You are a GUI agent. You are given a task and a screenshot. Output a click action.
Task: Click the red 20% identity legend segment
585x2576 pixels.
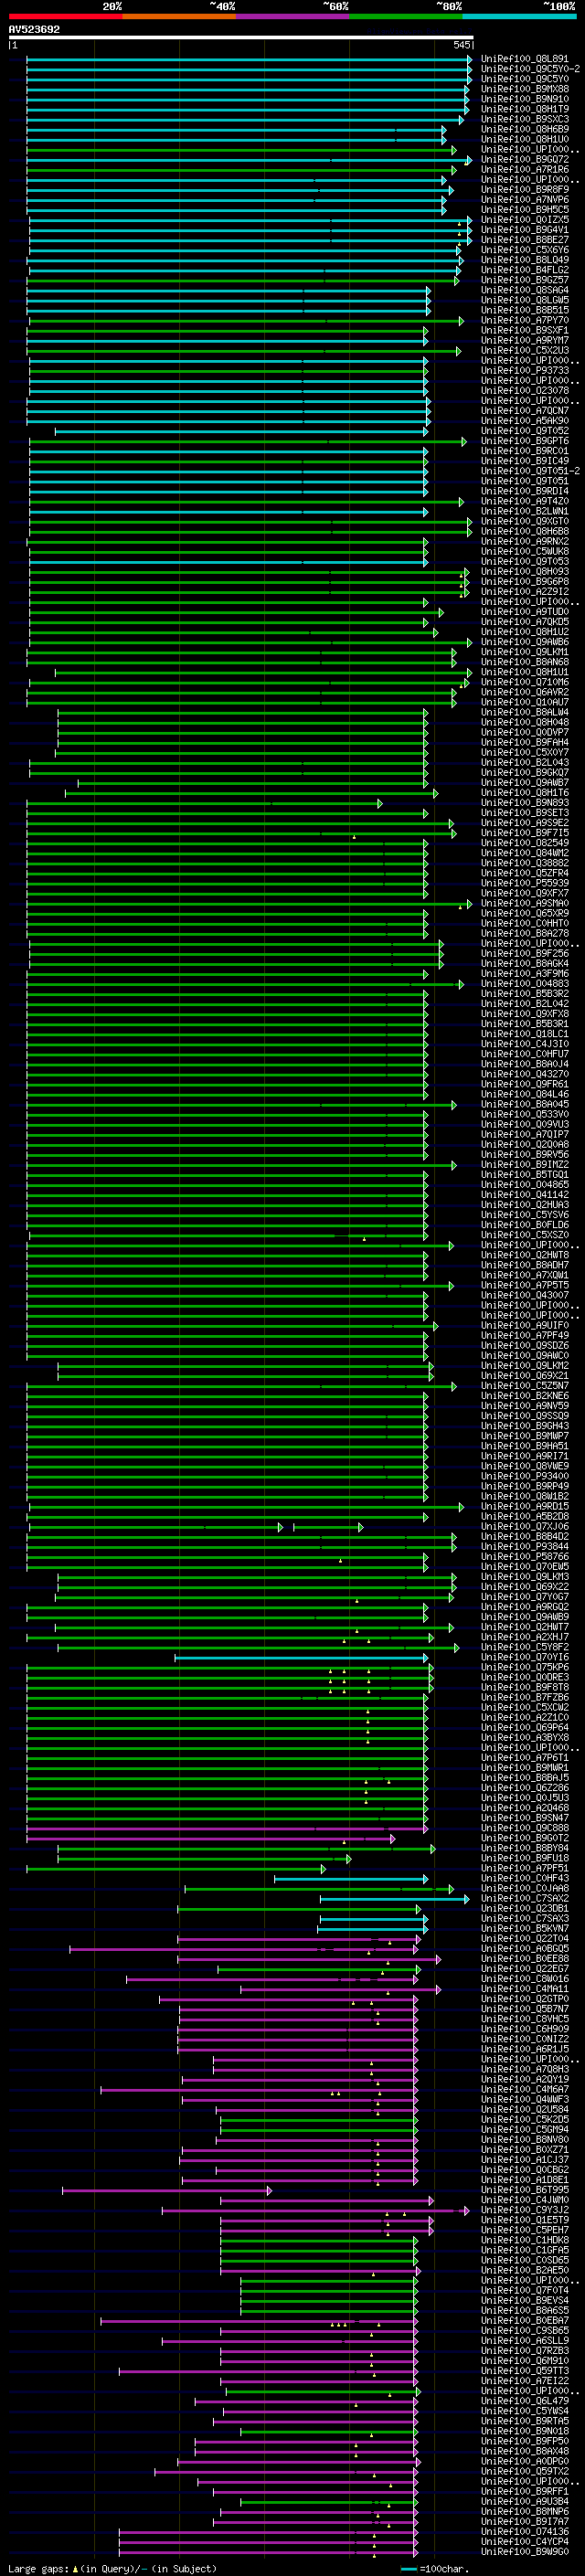point(65,16)
